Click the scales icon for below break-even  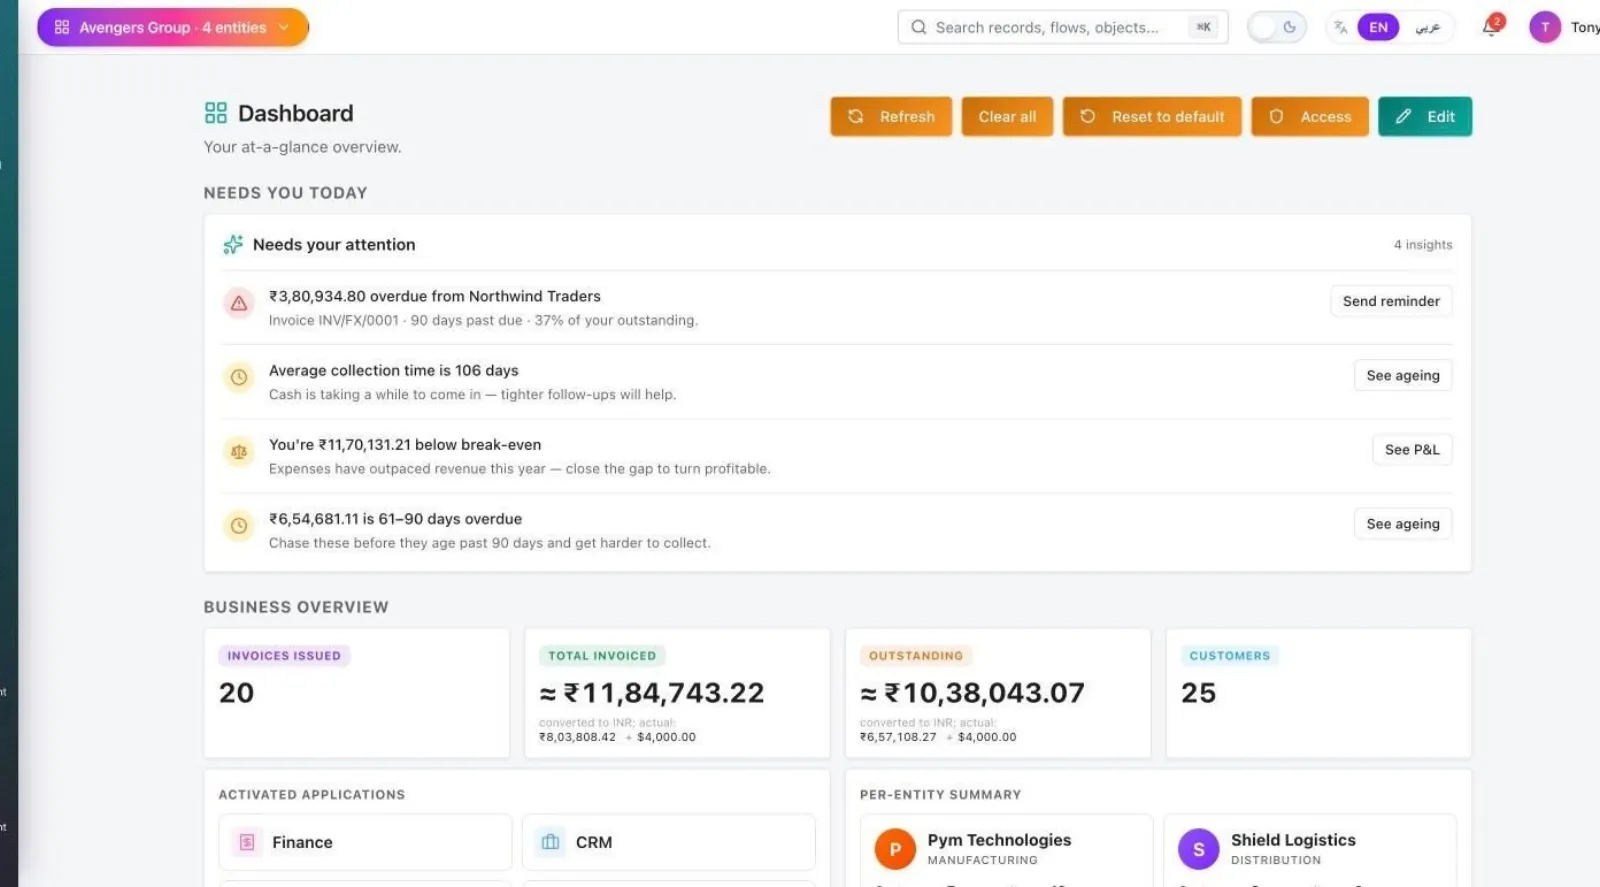coord(239,452)
